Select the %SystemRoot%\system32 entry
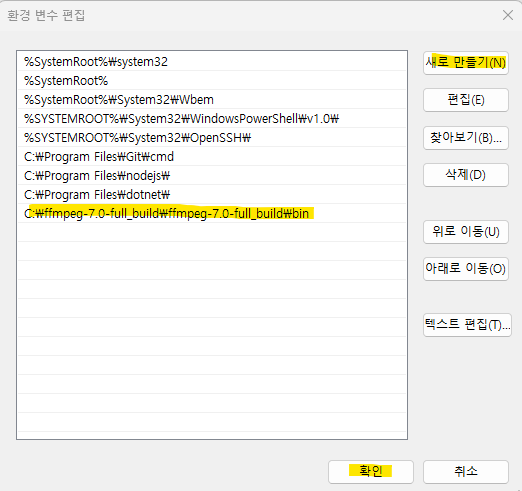The width and height of the screenshot is (522, 491). tap(212, 62)
